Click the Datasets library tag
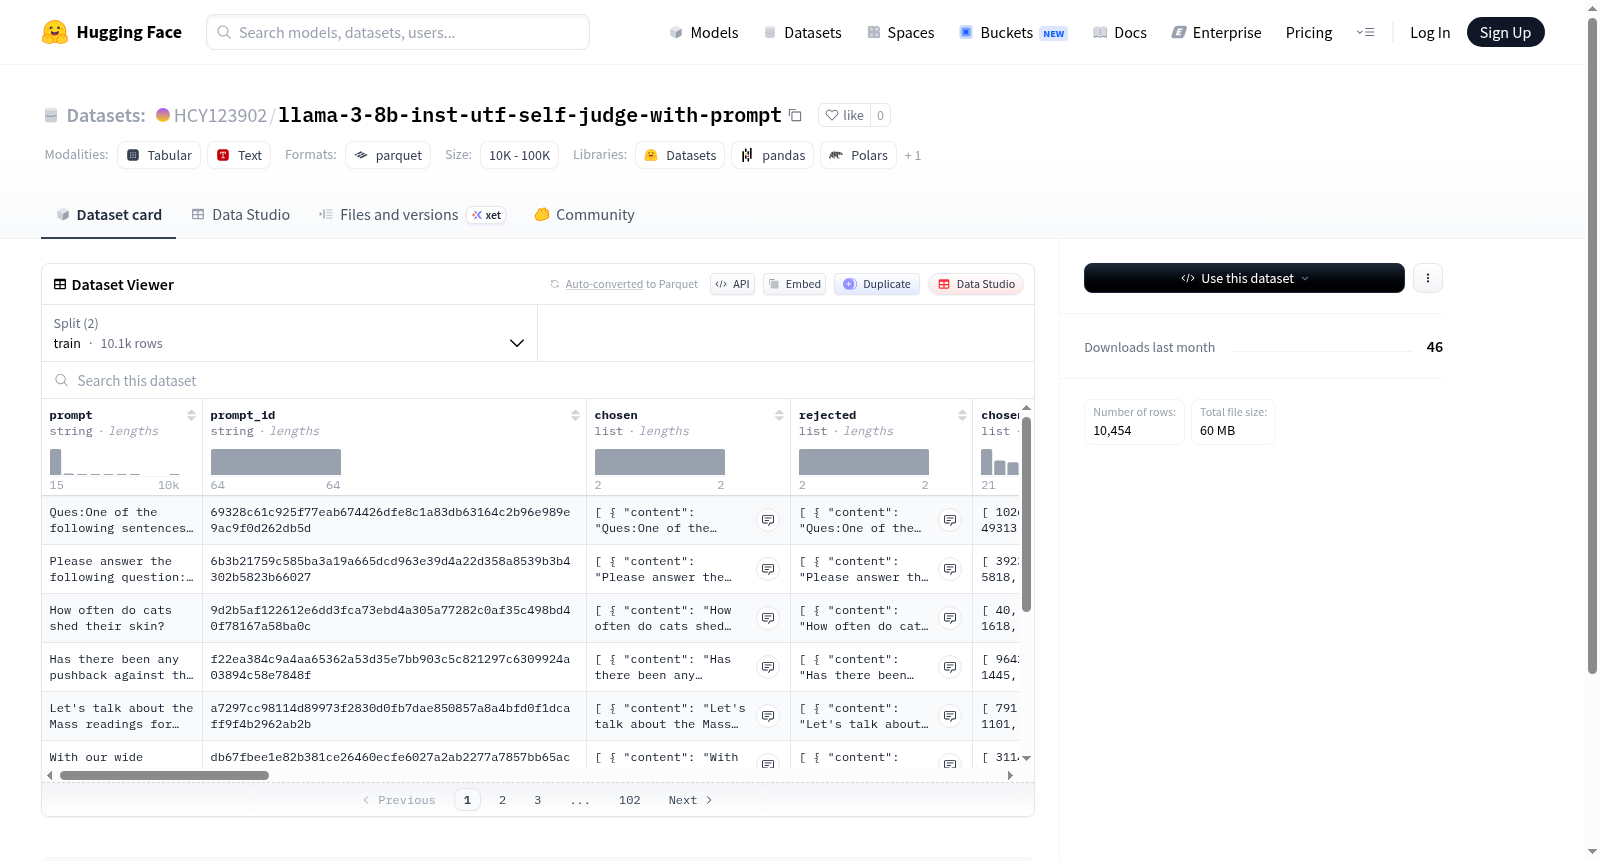This screenshot has height=861, width=1600. click(x=680, y=155)
